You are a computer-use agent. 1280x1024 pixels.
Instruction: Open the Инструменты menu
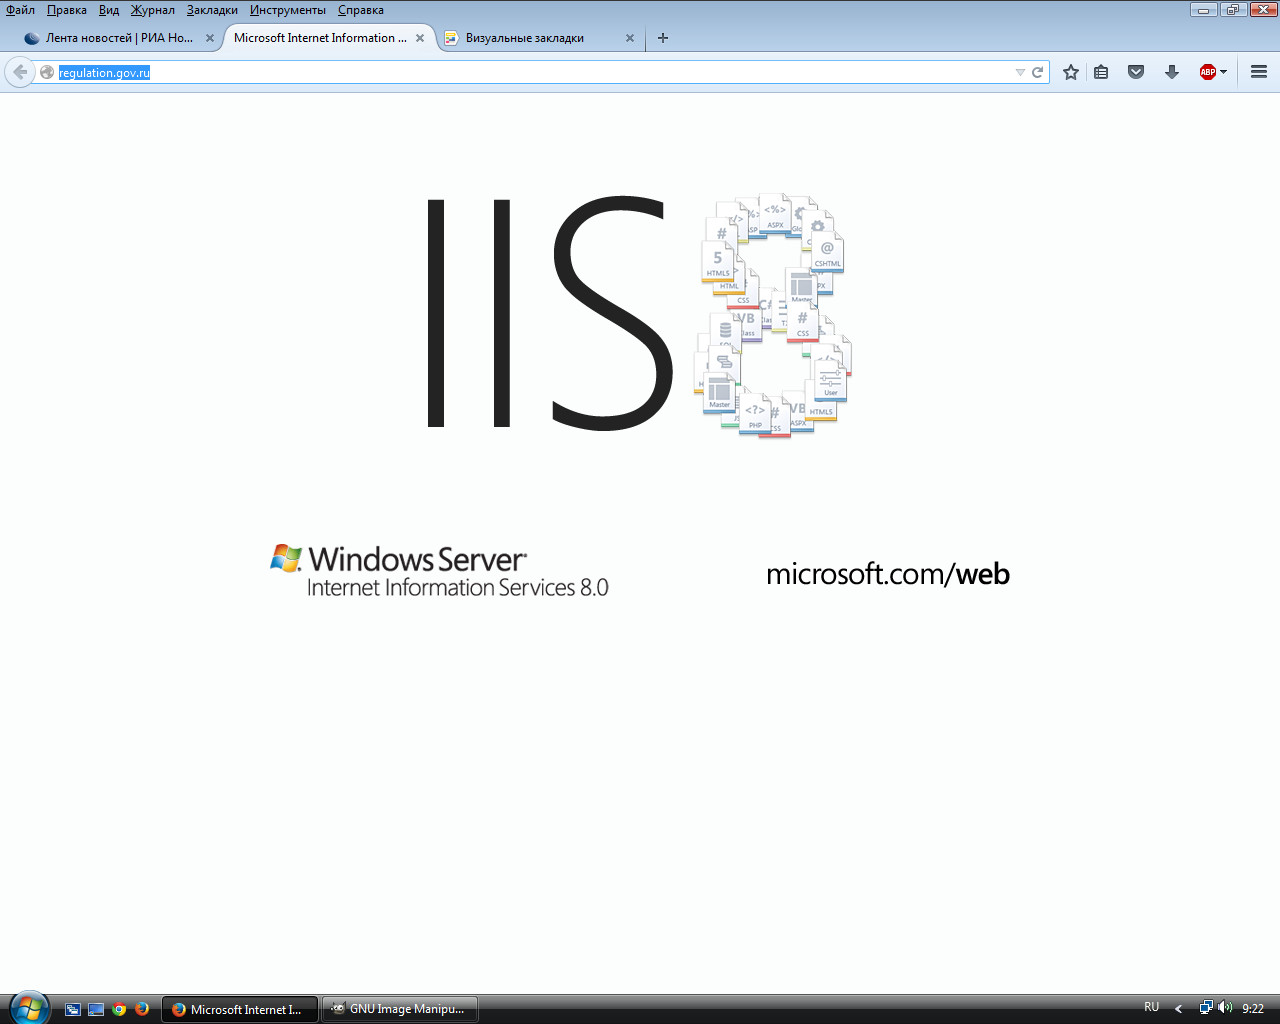tap(288, 10)
